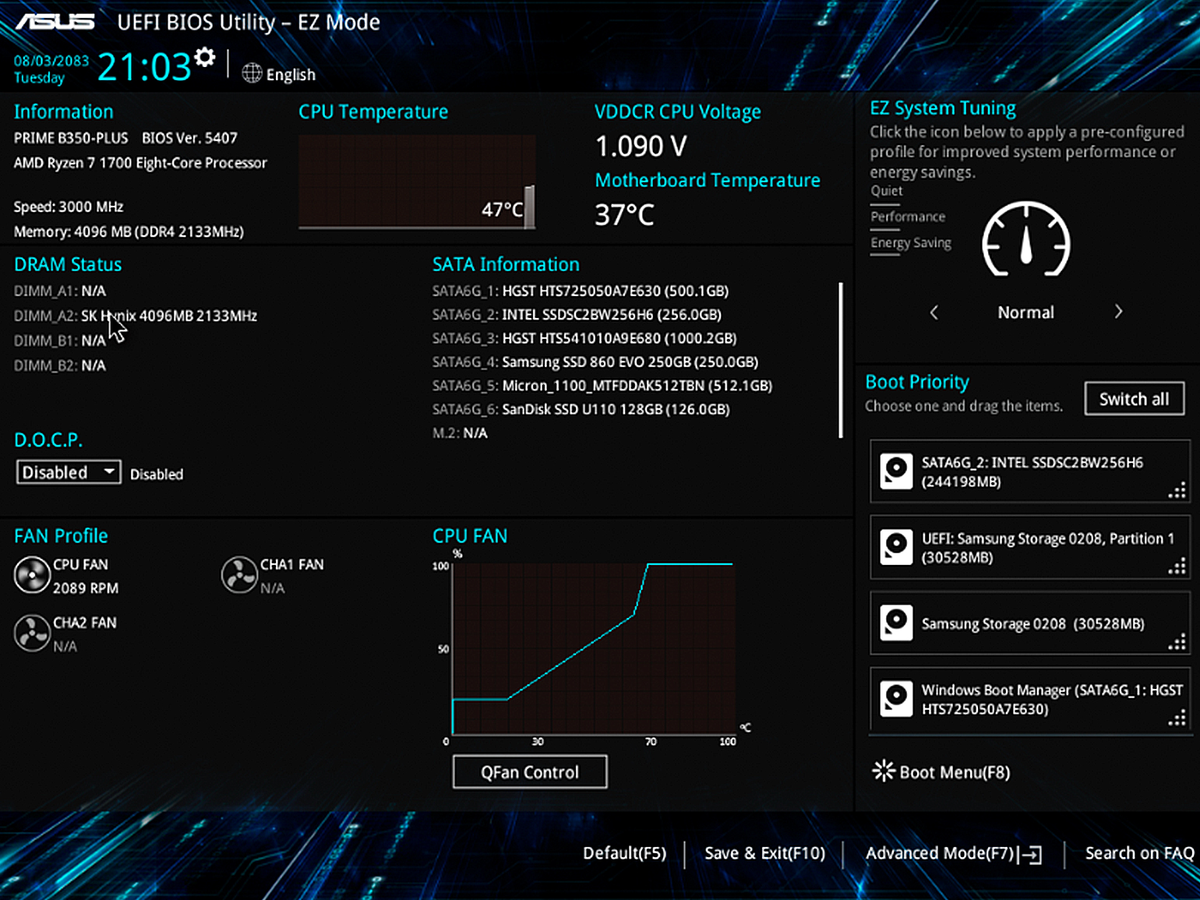Screen dimensions: 1200x900
Task: Select the CHA1 FAN icon
Action: (238, 575)
